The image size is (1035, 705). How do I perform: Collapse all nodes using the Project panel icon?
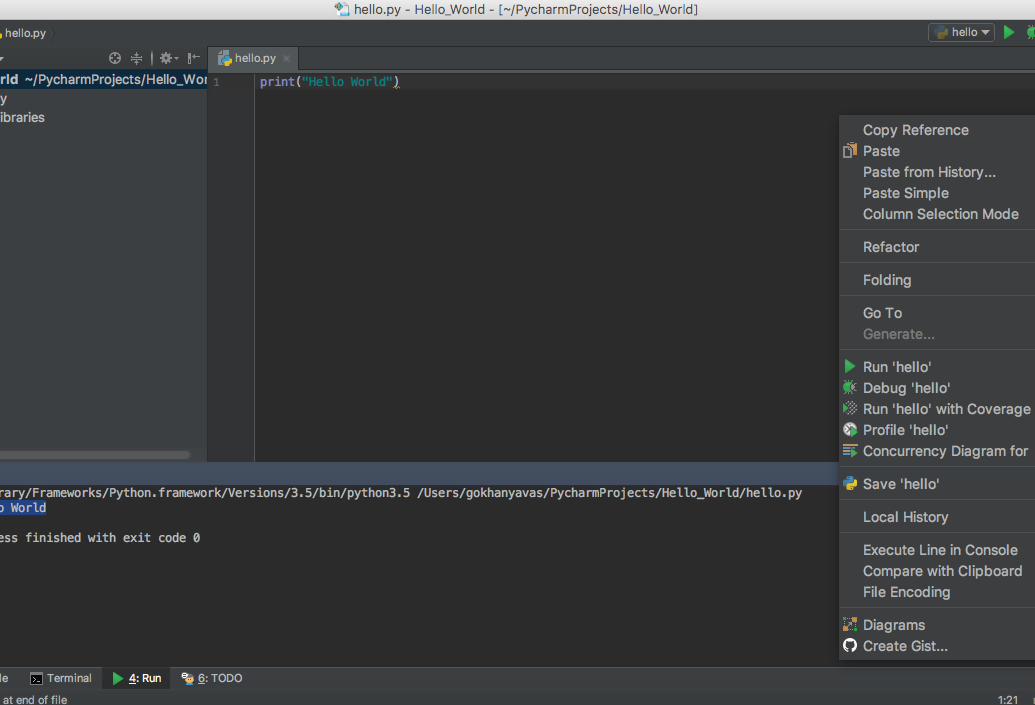pos(136,57)
